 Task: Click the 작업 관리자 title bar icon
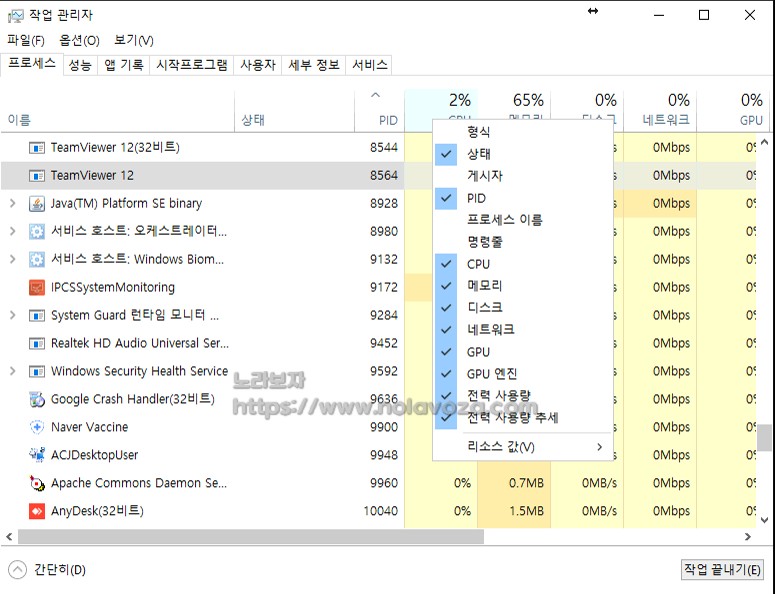15,16
